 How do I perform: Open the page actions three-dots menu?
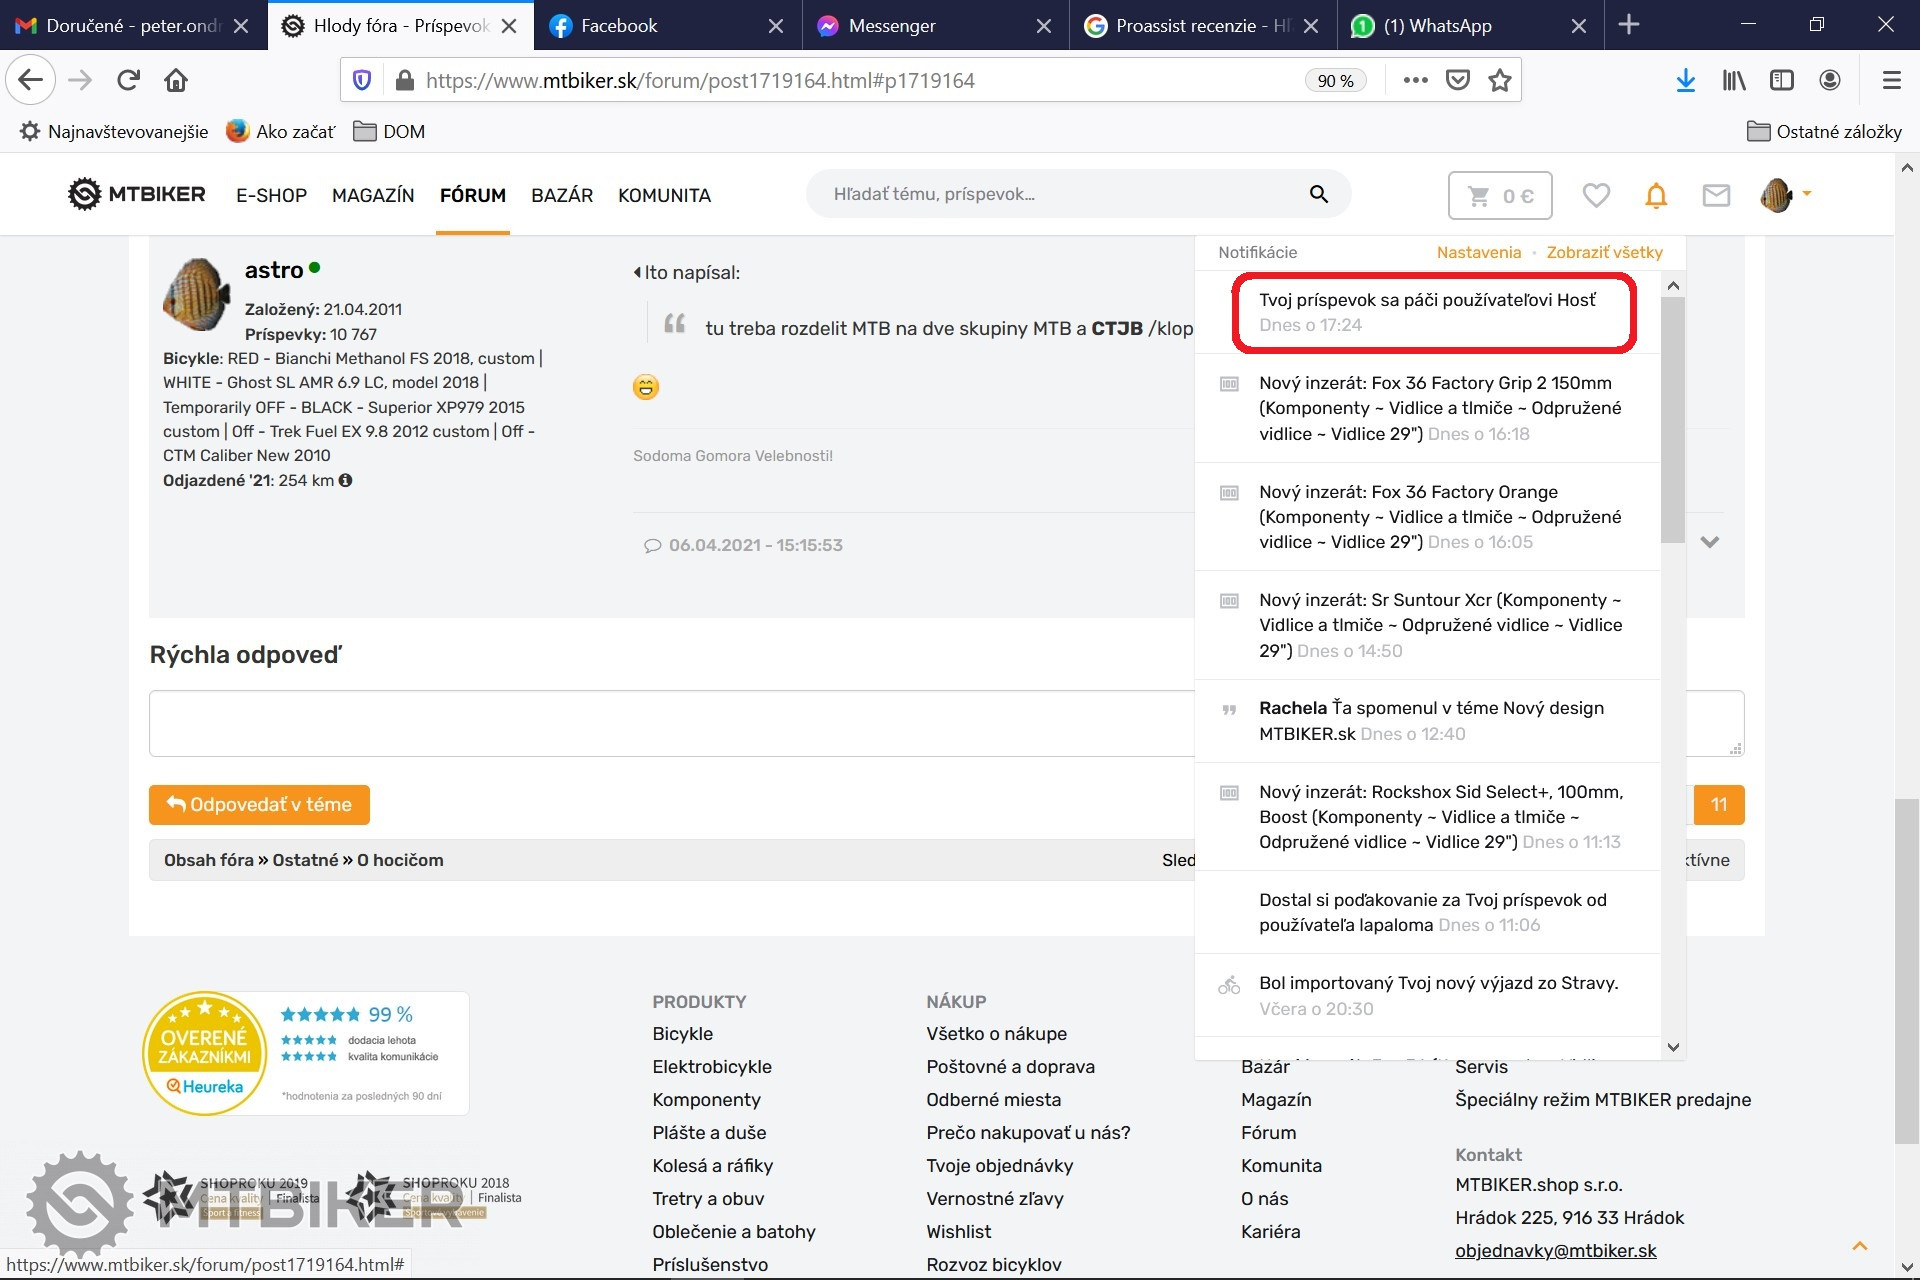pos(1415,81)
